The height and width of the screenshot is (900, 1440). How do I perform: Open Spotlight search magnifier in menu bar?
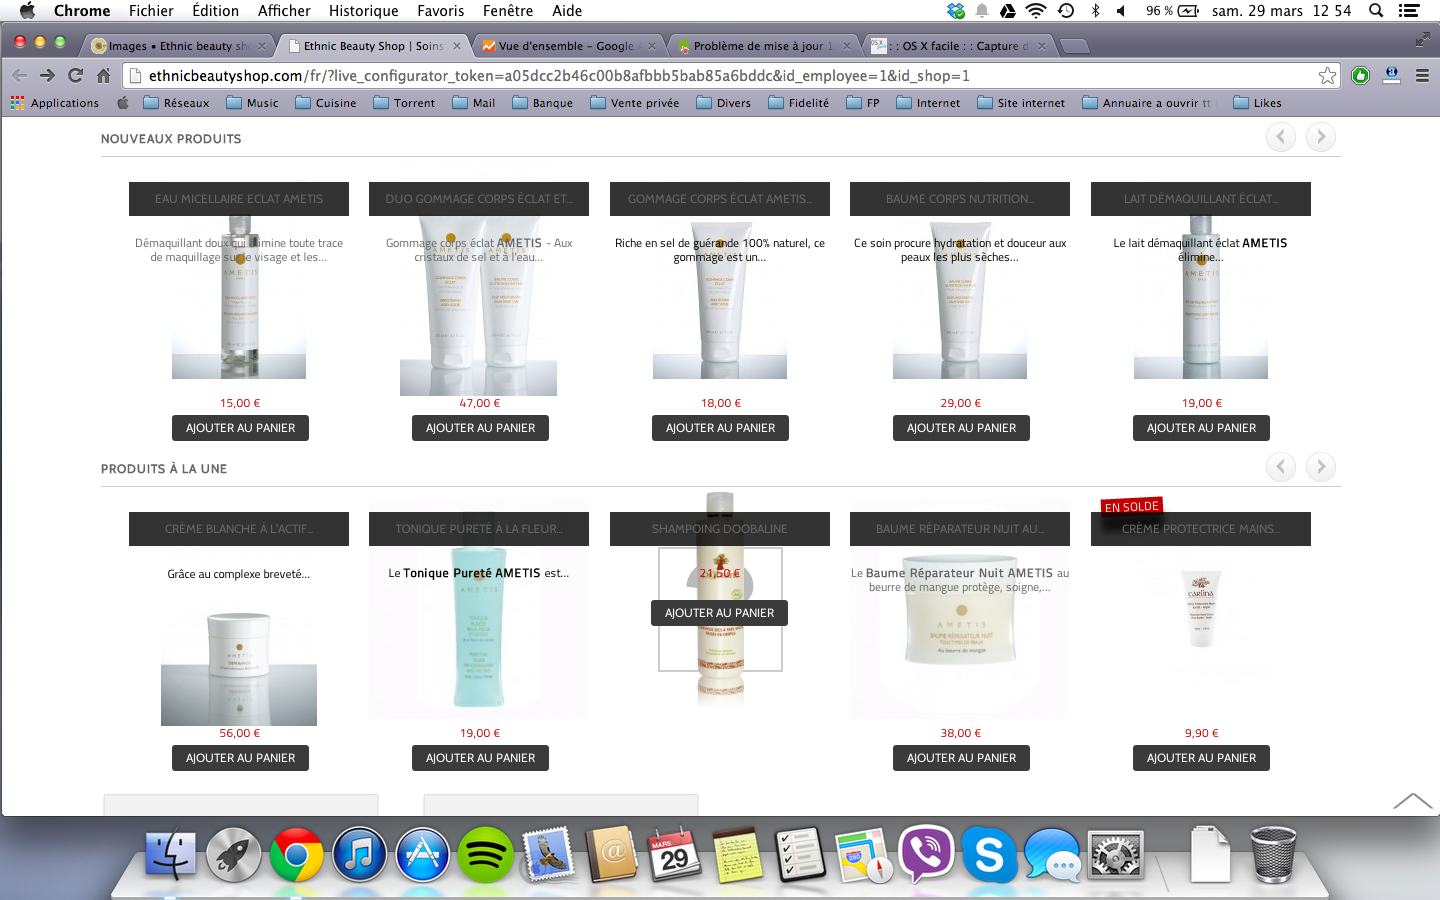tap(1376, 11)
